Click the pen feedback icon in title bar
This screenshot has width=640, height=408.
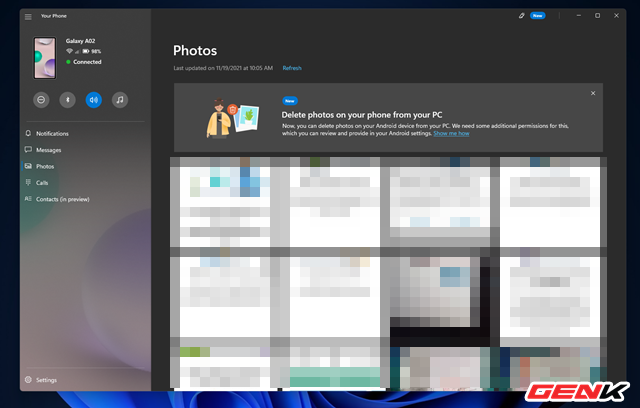522,16
